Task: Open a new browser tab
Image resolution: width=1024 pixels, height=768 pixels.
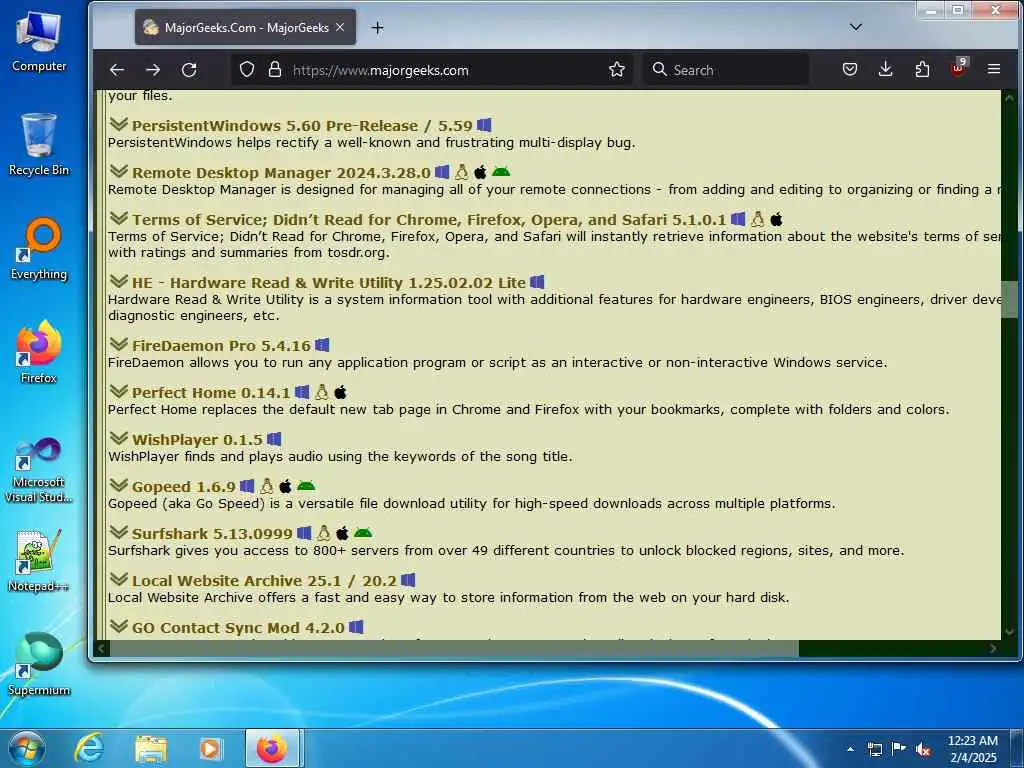Action: 377,27
